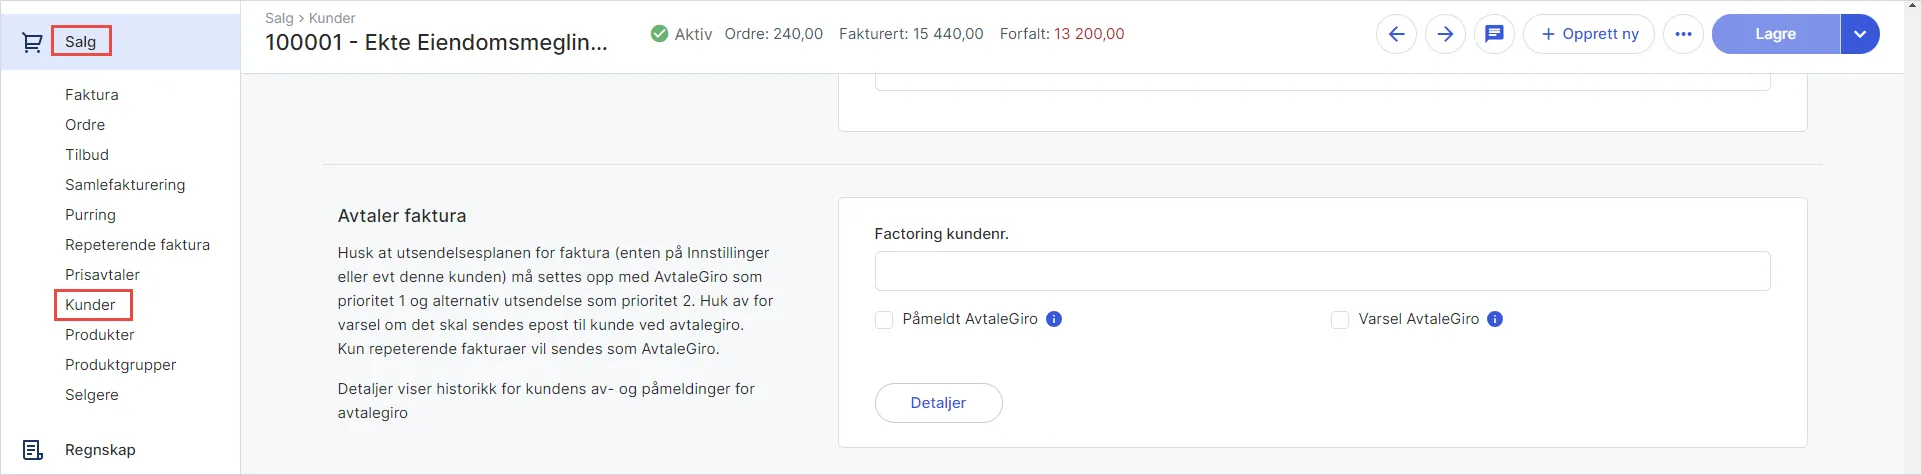Open Faktura in the Salg menu
Screen dimensions: 1922x475
pos(92,95)
